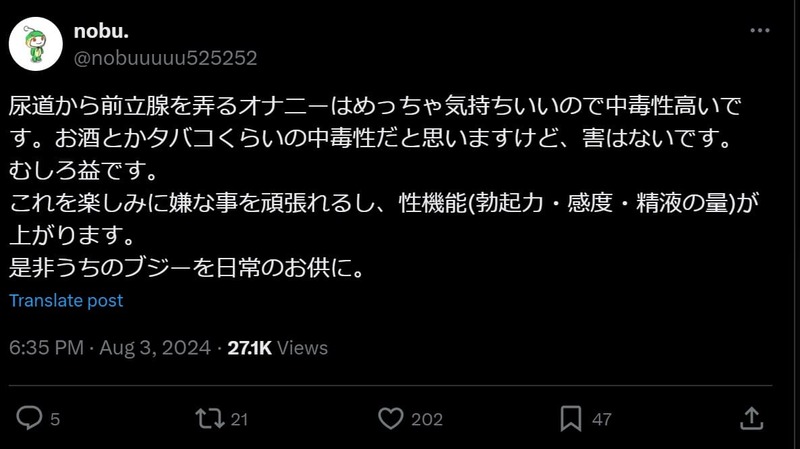Open the nobu. display name profile

click(x=101, y=31)
